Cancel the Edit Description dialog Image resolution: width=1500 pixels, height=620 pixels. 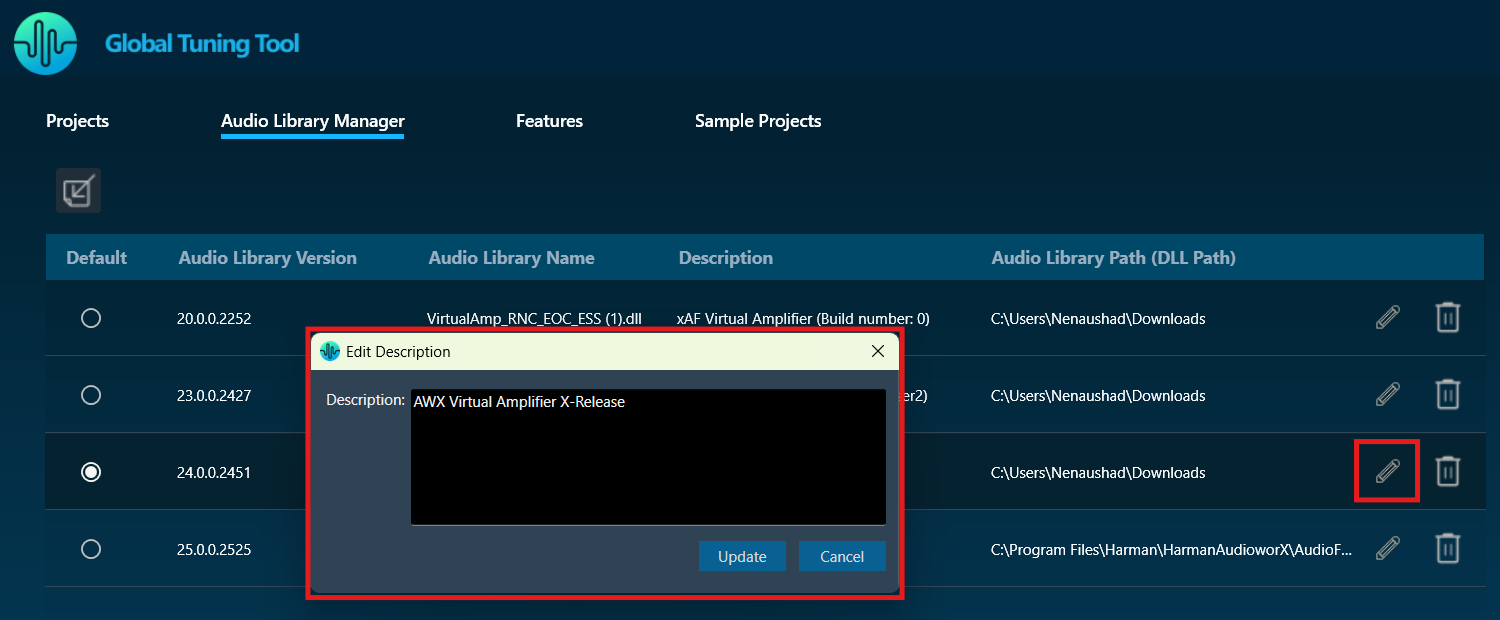842,556
